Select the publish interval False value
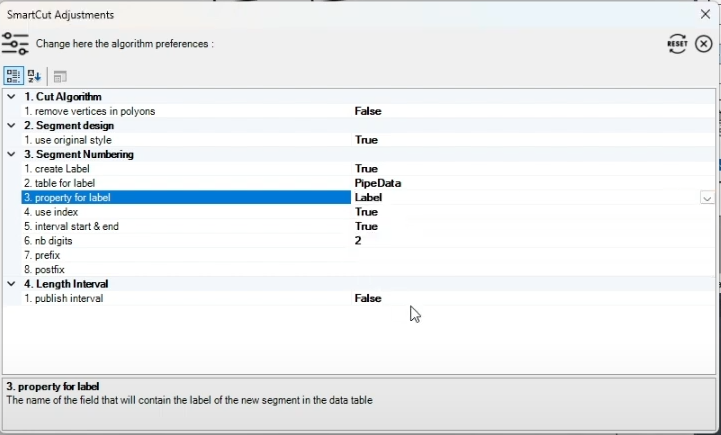 click(368, 298)
